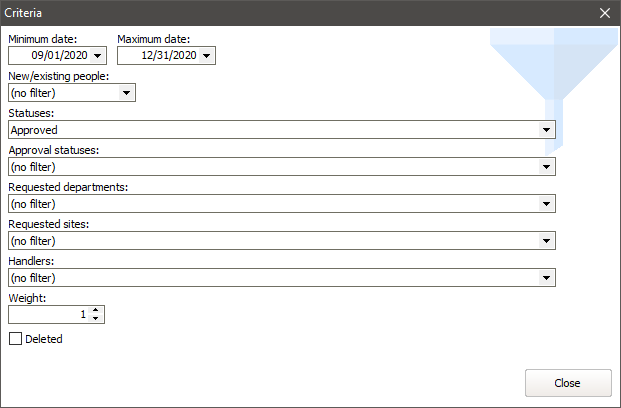Open the Statuses dropdown arrow
The height and width of the screenshot is (408, 621).
pyautogui.click(x=546, y=130)
